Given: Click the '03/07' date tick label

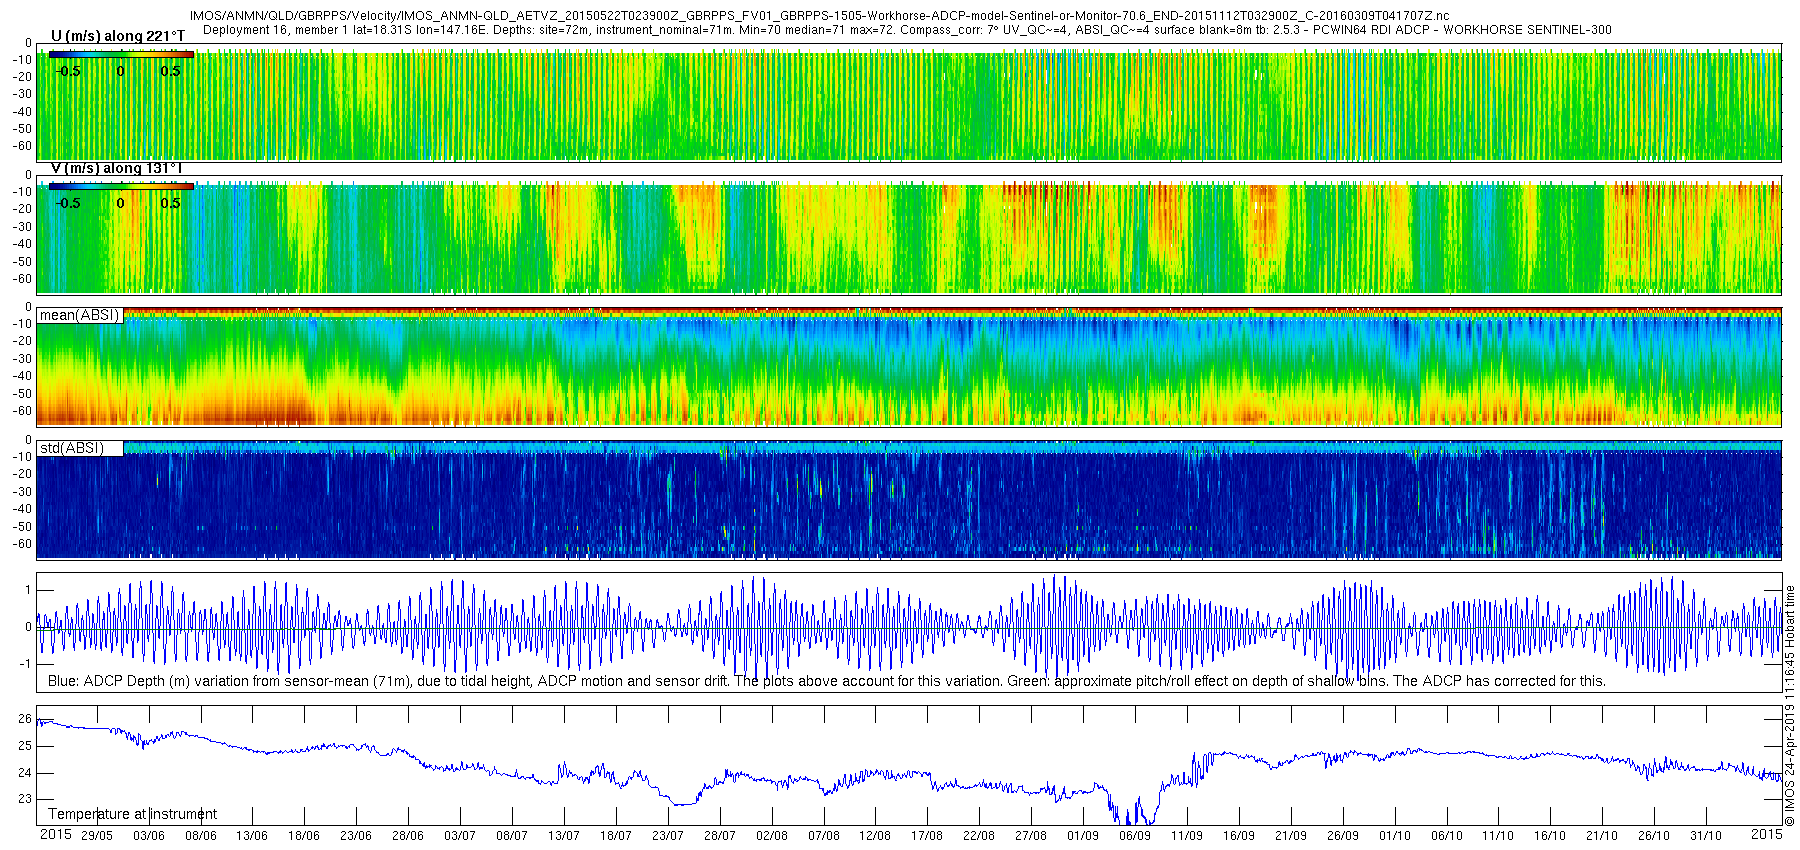Looking at the screenshot, I should [460, 836].
